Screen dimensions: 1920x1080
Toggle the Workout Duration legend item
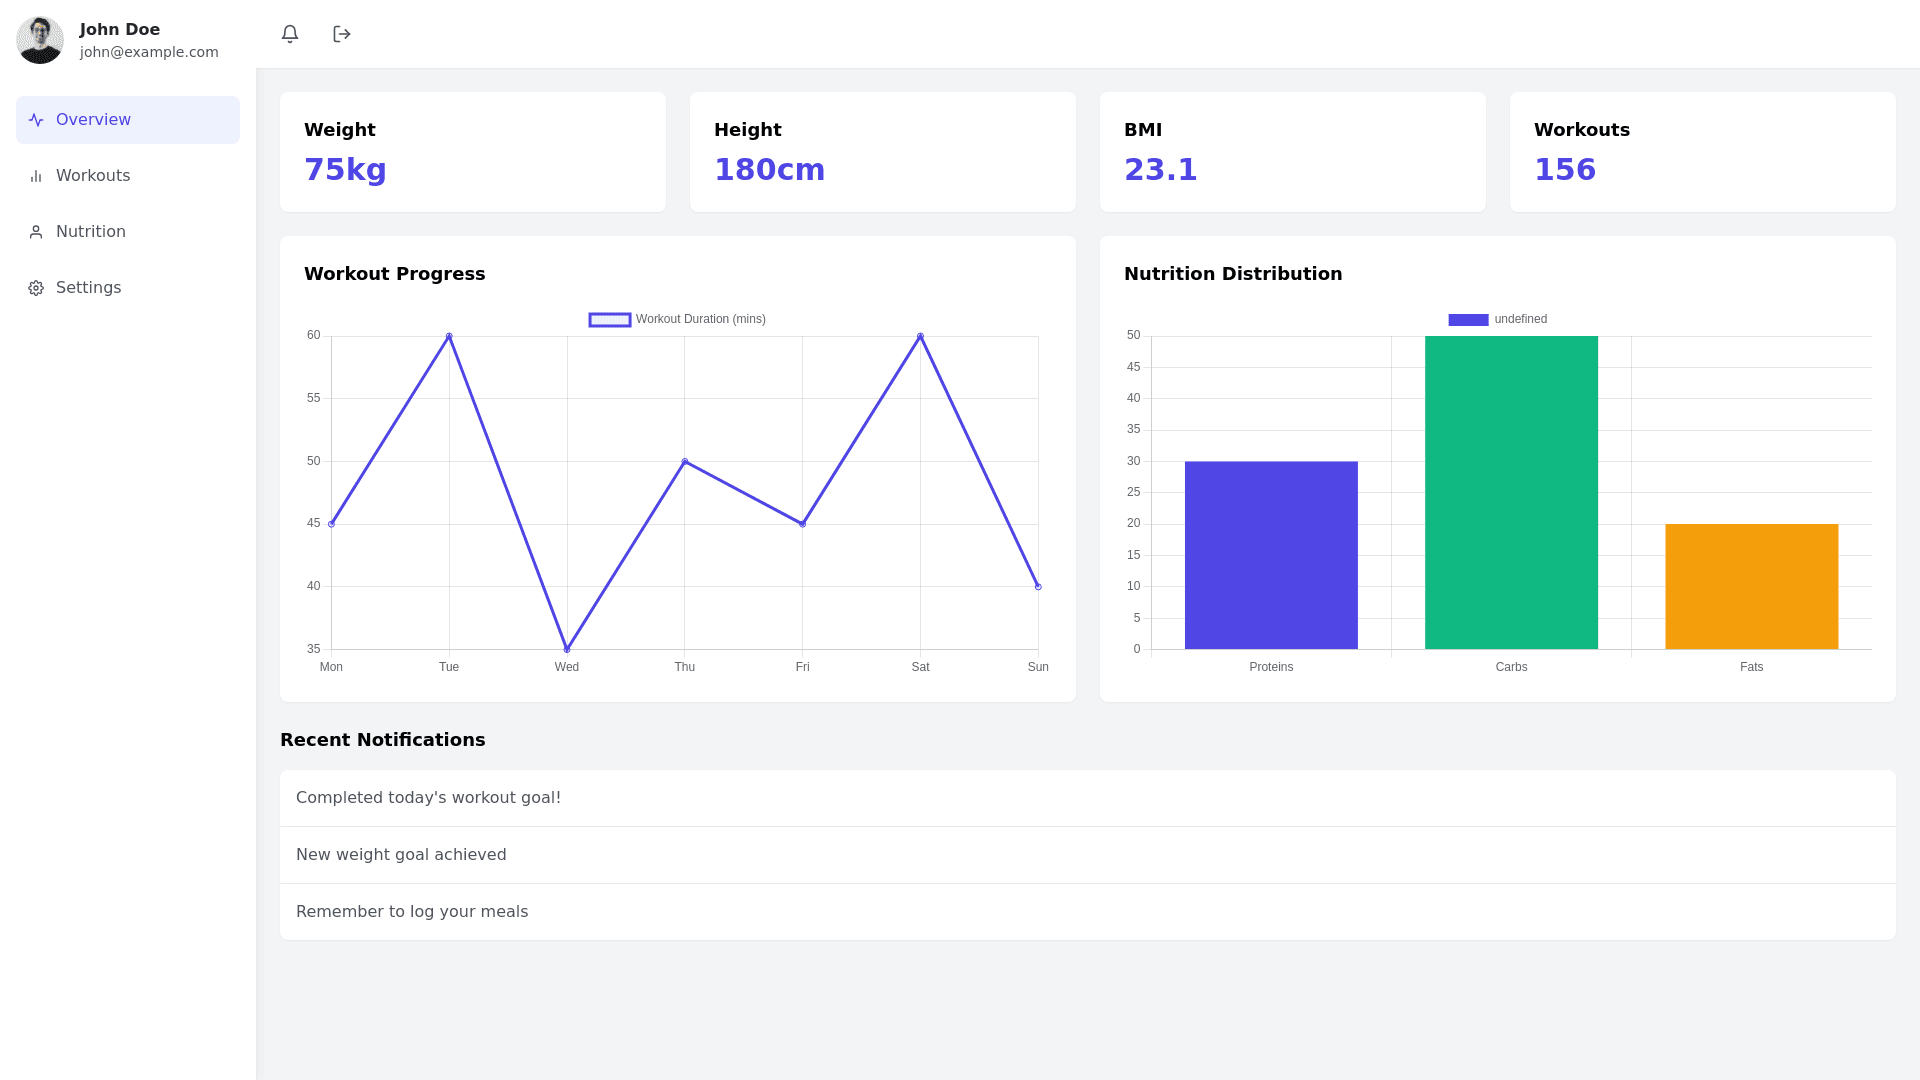point(677,319)
